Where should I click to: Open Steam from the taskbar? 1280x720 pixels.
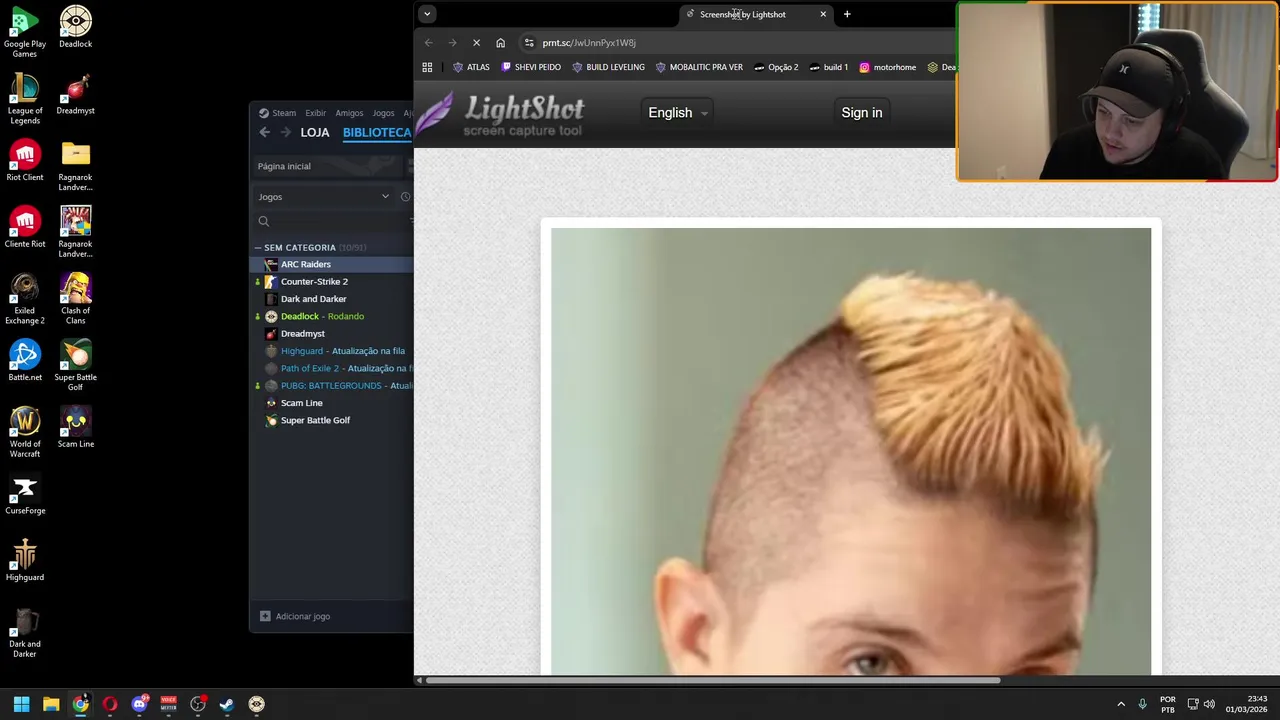(x=227, y=704)
